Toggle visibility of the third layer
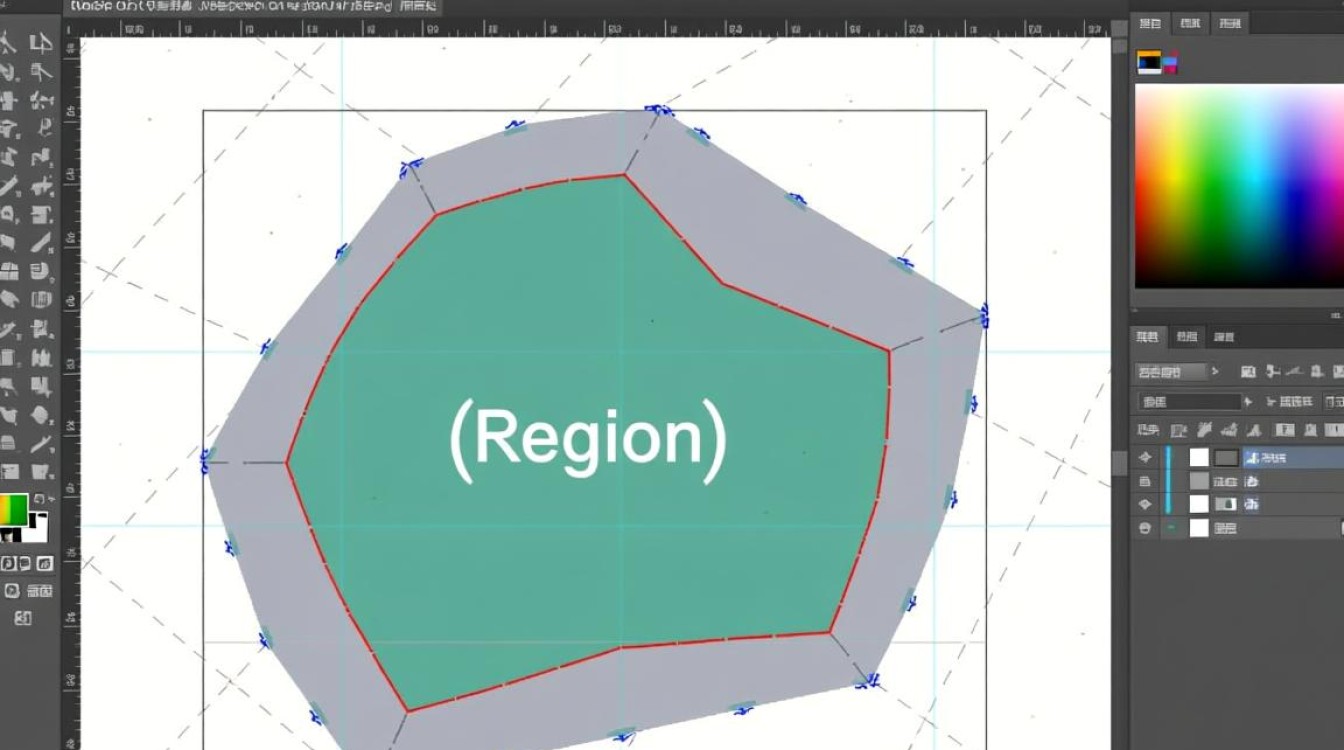This screenshot has height=750, width=1344. coord(1145,505)
